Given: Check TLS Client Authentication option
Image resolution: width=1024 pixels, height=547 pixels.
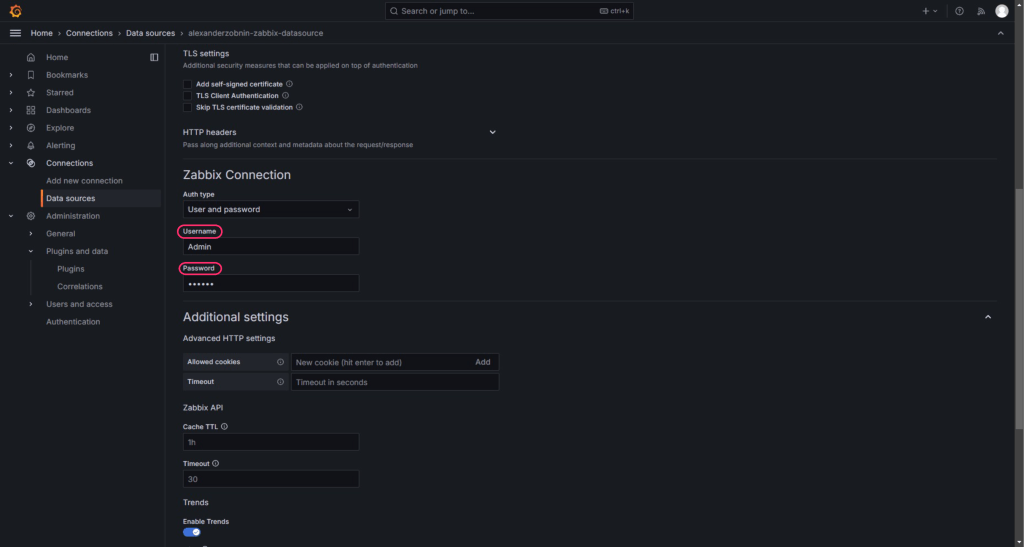Looking at the screenshot, I should tap(187, 96).
